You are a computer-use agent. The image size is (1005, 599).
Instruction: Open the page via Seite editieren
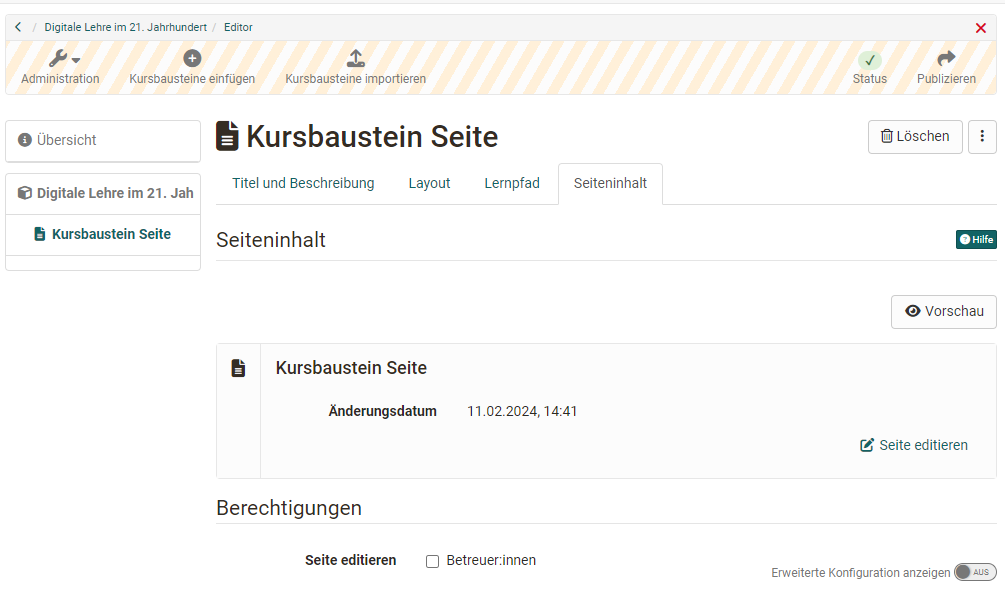(913, 445)
